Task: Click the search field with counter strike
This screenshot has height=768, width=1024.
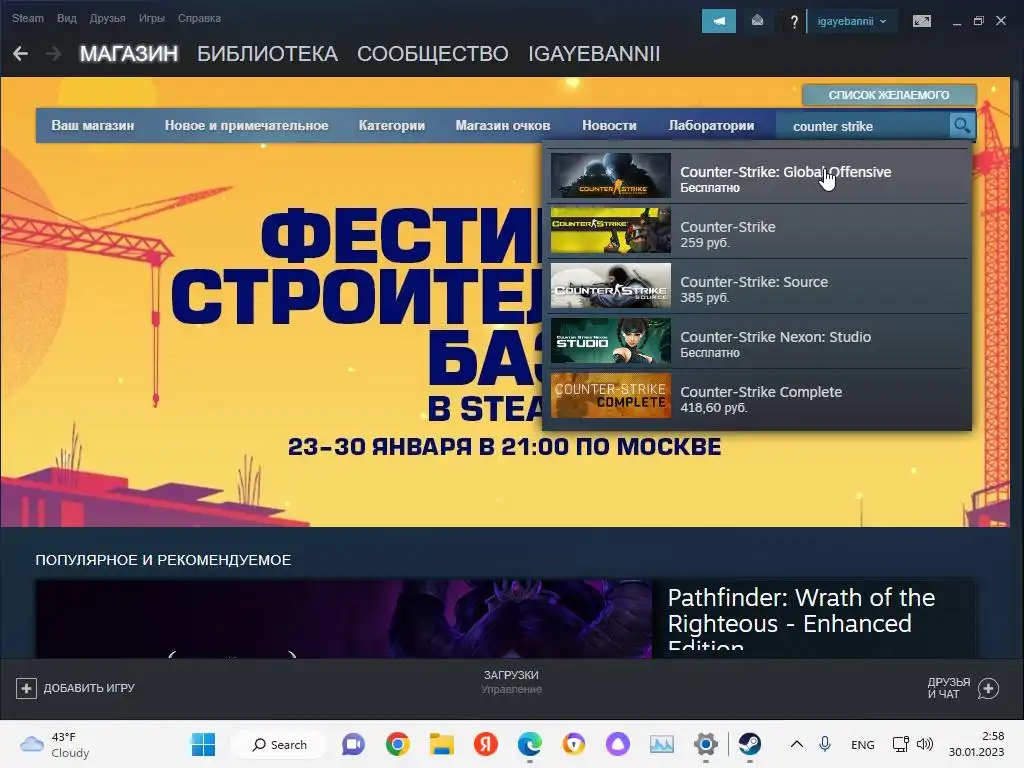Action: point(862,125)
